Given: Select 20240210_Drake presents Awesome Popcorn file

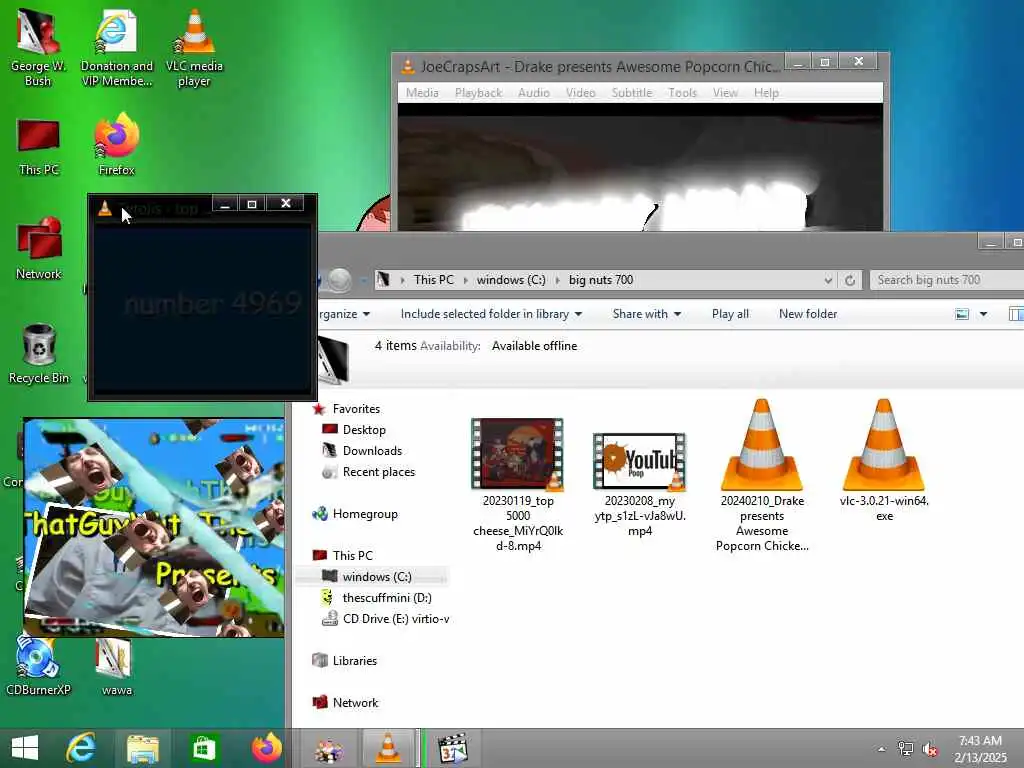Looking at the screenshot, I should (x=762, y=475).
